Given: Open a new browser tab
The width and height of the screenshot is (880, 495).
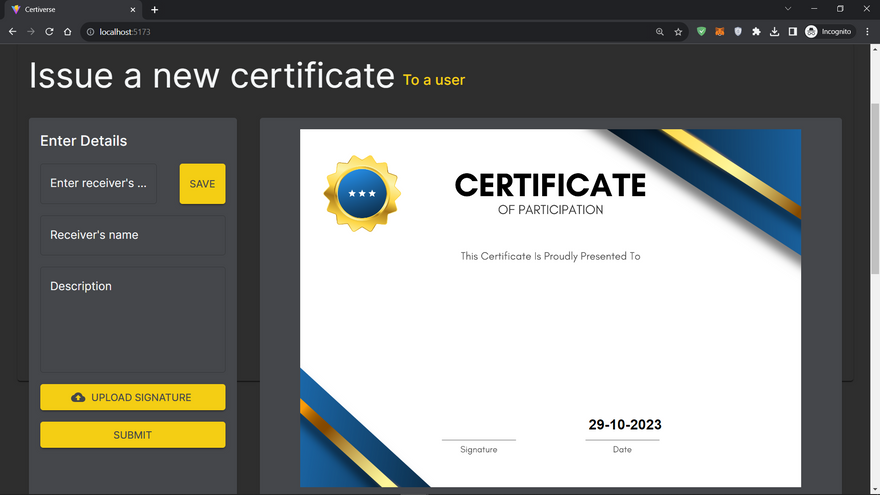Looking at the screenshot, I should [x=154, y=9].
